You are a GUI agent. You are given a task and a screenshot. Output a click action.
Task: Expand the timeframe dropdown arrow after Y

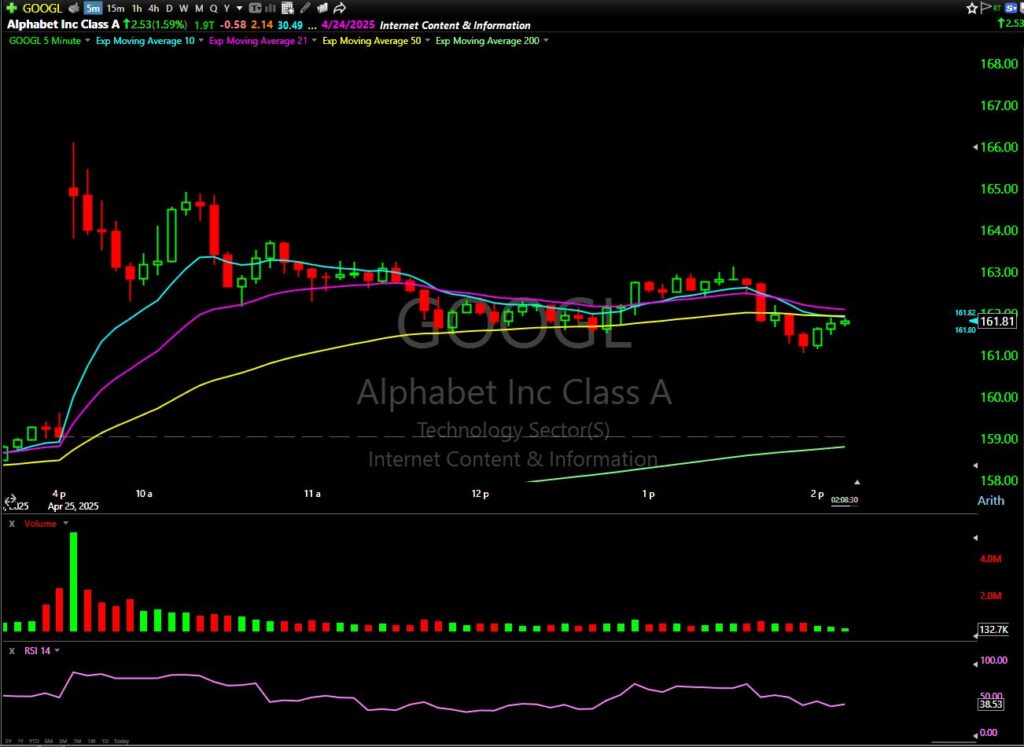point(239,8)
